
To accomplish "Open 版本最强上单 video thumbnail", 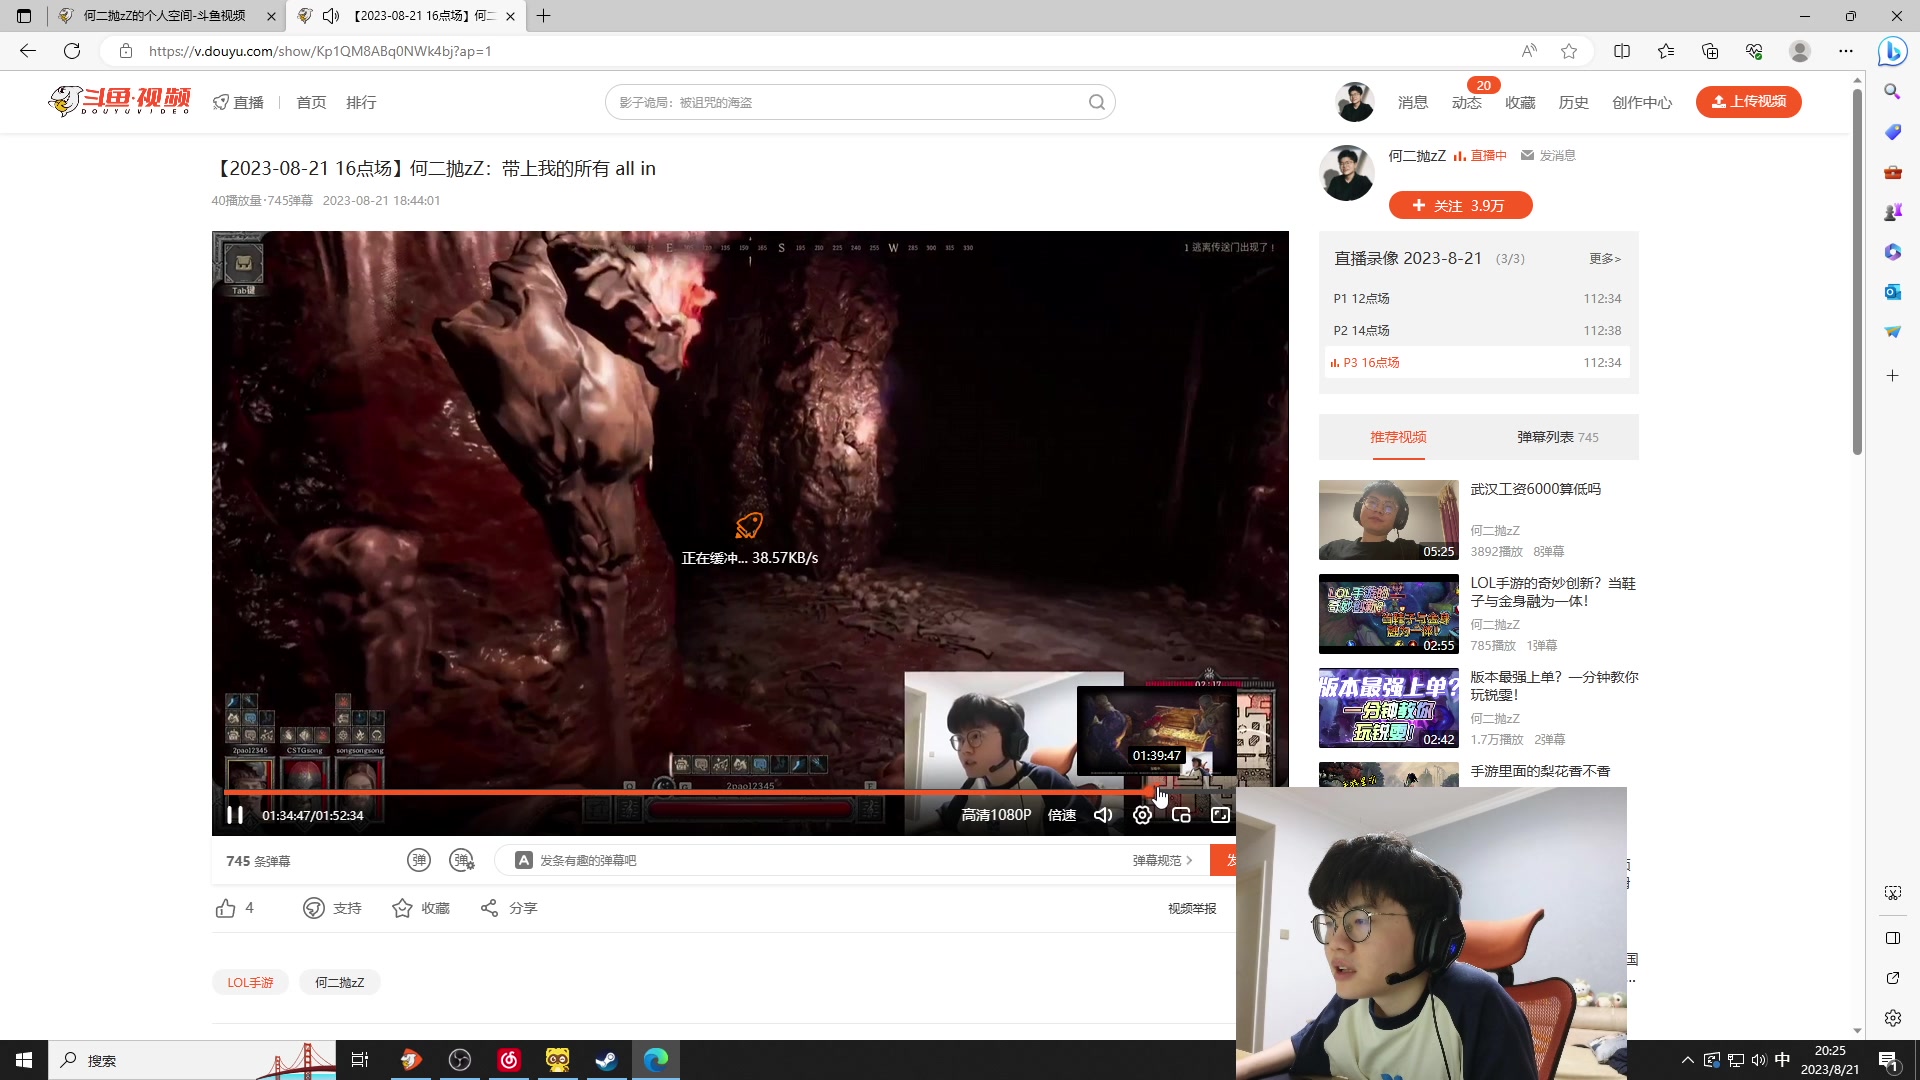I will (1388, 708).
